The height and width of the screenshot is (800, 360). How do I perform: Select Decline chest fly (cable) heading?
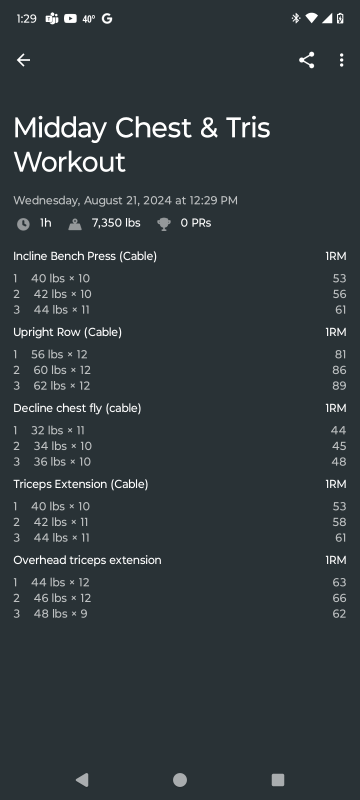[77, 408]
